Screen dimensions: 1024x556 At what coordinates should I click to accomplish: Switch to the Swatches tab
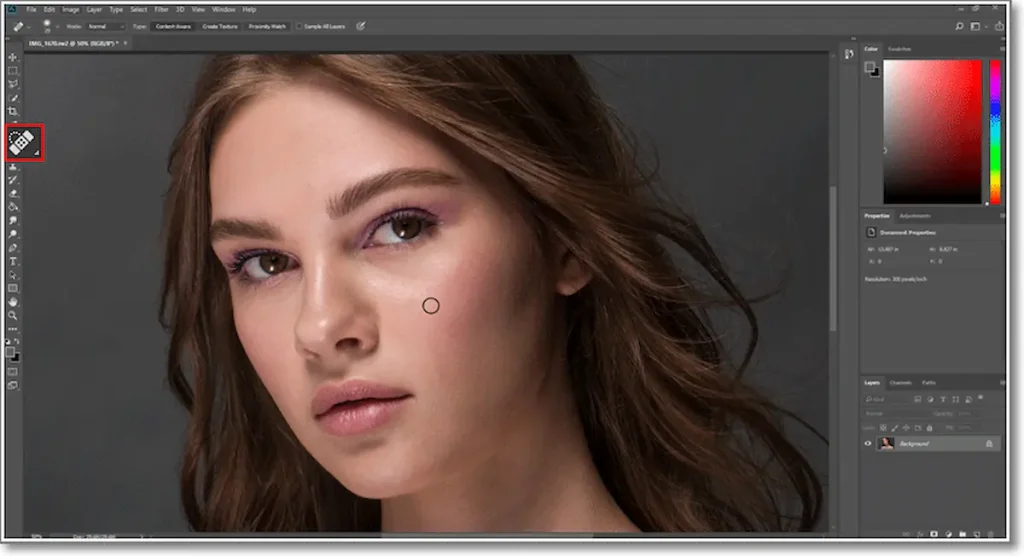tap(900, 49)
